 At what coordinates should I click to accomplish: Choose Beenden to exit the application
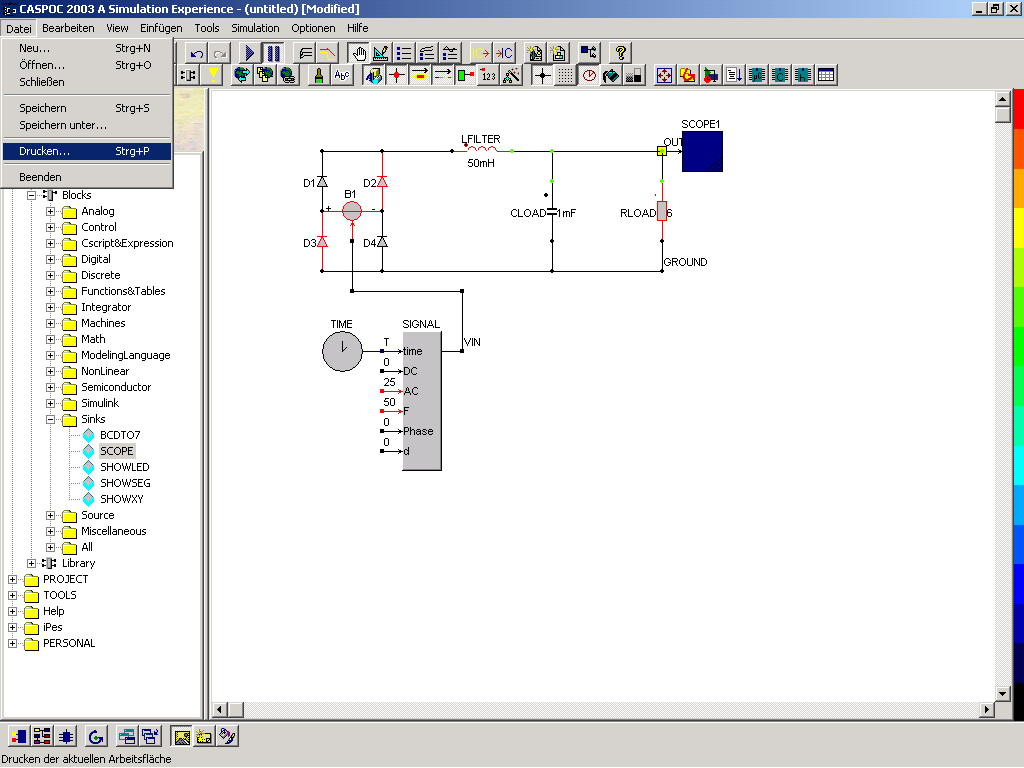(87, 177)
